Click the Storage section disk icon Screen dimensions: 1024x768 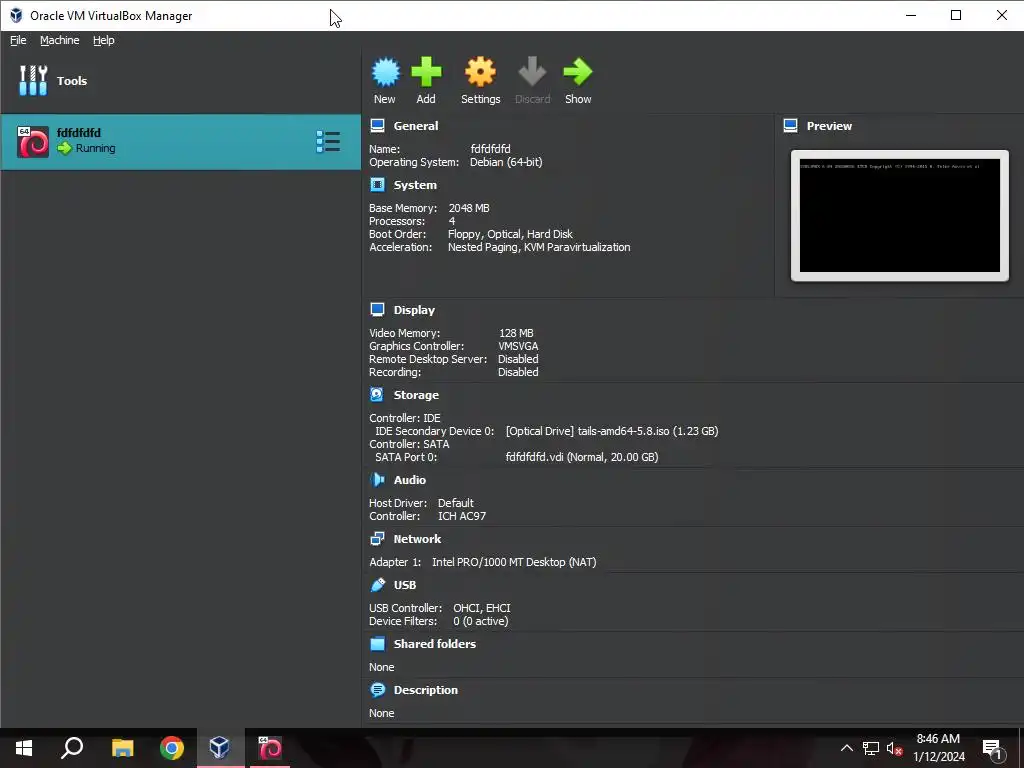pos(377,394)
